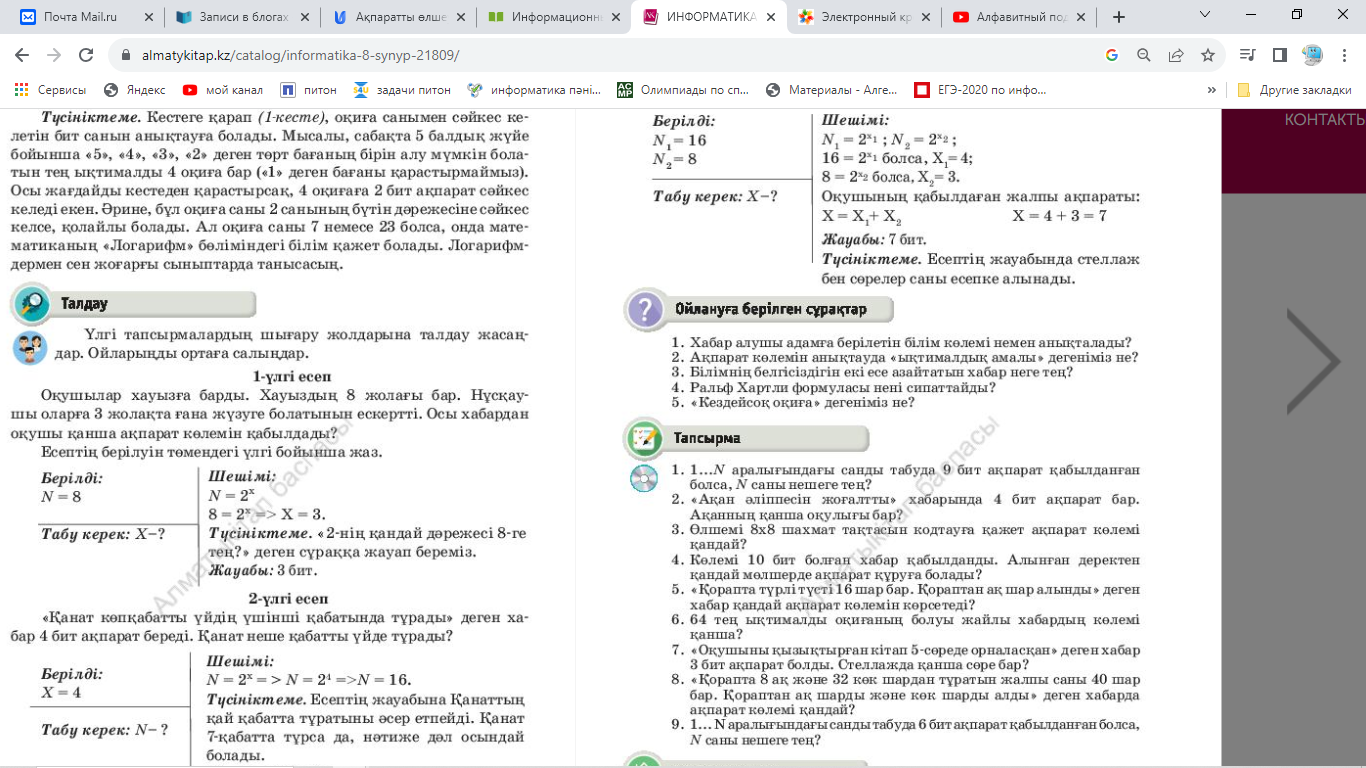Open the Chrome profile avatar
The width and height of the screenshot is (1366, 768).
1311,55
